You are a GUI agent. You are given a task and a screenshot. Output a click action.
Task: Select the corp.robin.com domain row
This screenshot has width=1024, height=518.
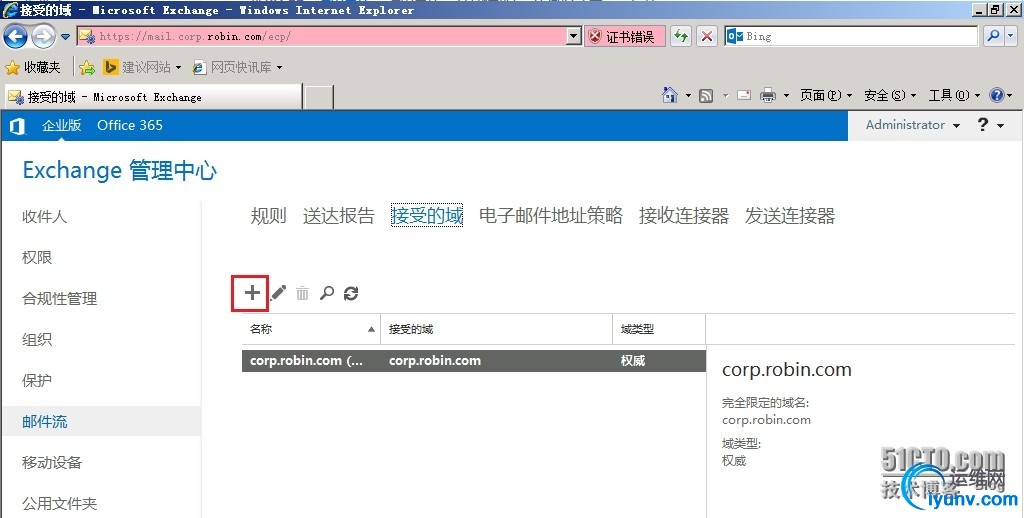coord(473,361)
